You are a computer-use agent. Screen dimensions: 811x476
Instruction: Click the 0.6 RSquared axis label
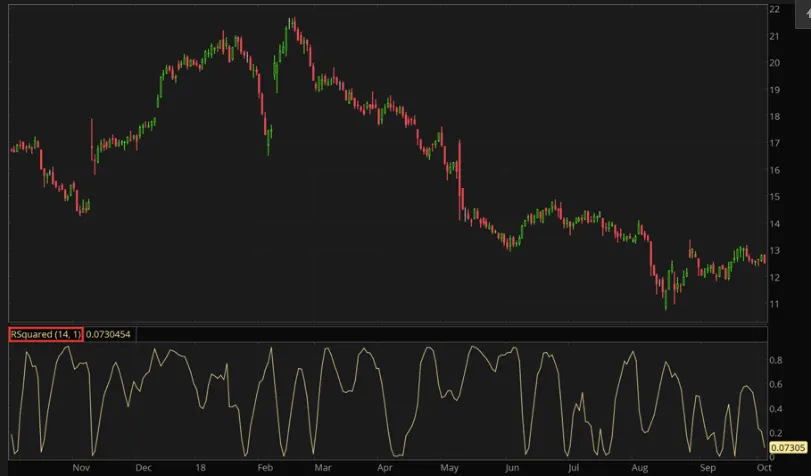[x=776, y=384]
